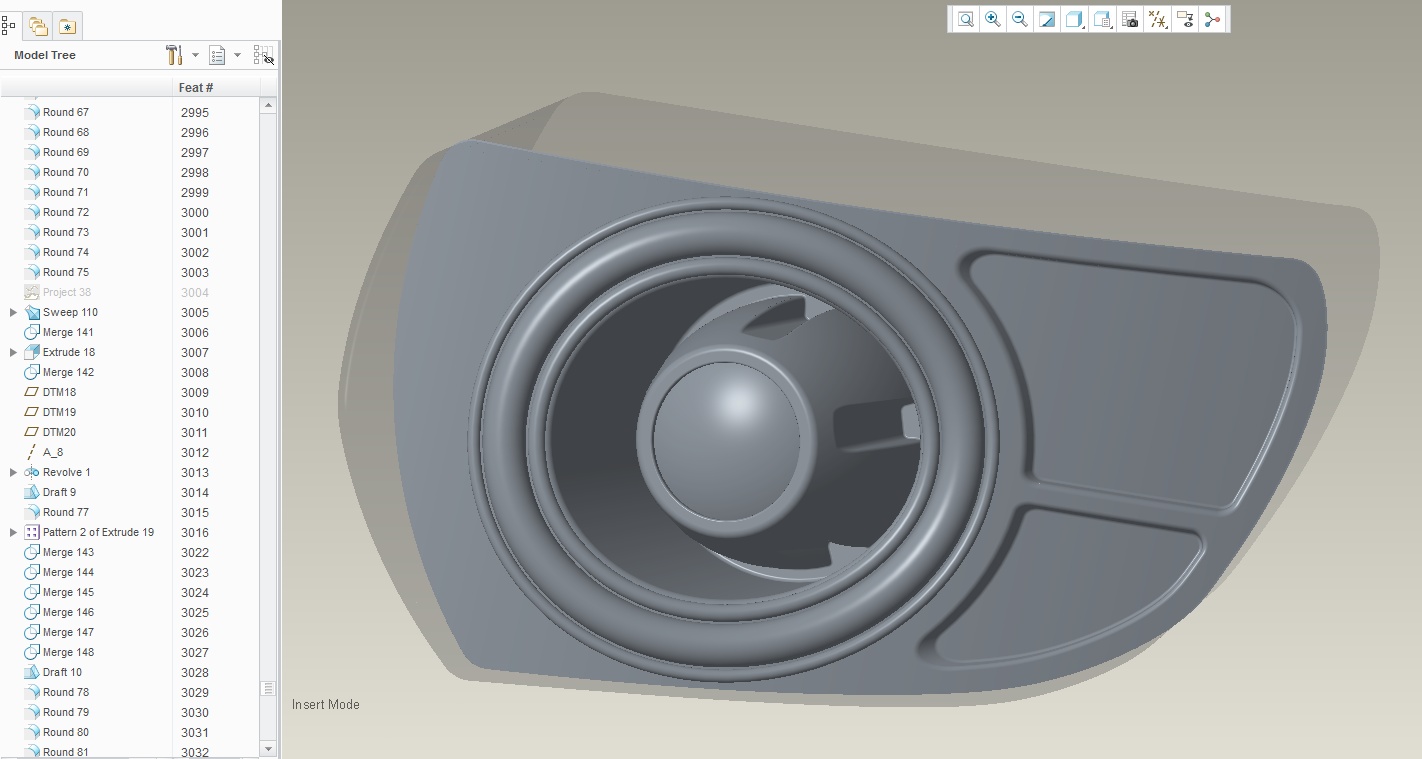
Task: Switch to the Favorites folder tab
Action: click(67, 26)
